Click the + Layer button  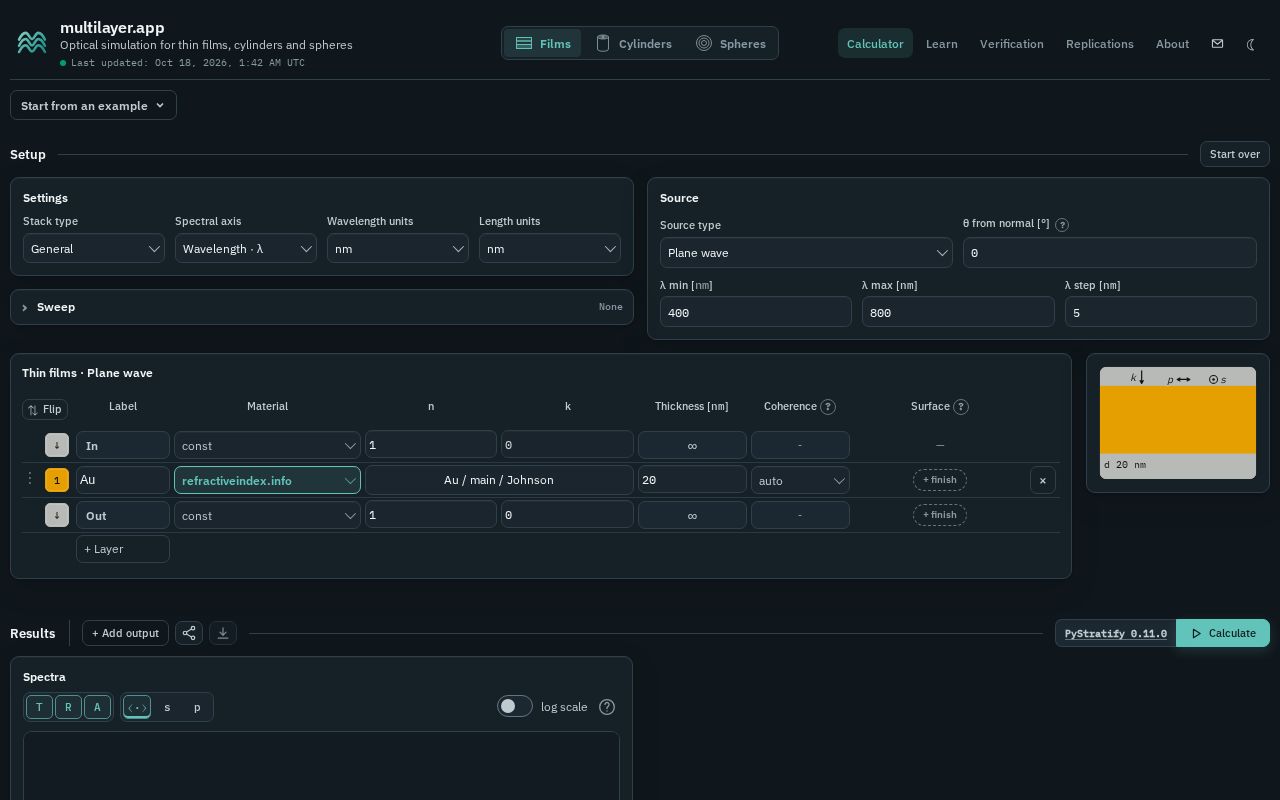pyautogui.click(x=123, y=549)
